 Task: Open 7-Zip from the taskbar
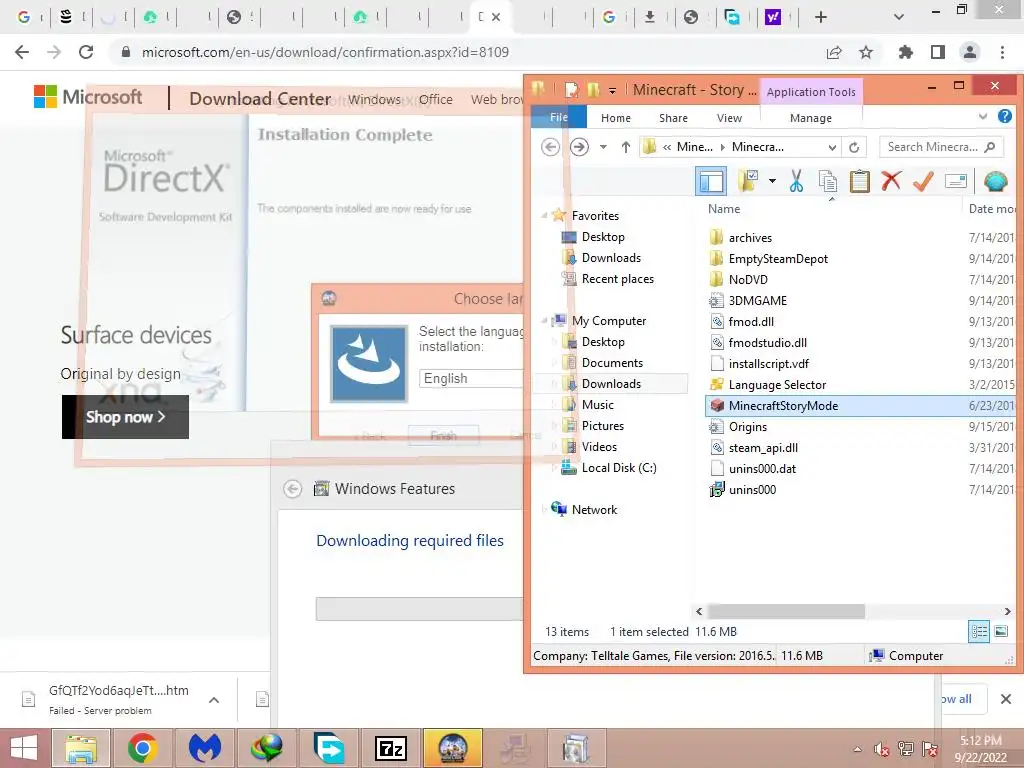pos(391,748)
